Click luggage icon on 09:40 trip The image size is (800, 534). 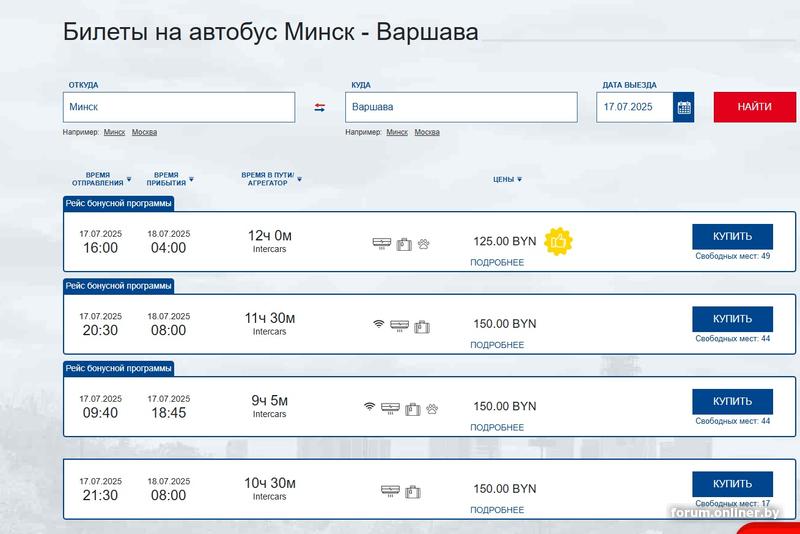pyautogui.click(x=413, y=409)
